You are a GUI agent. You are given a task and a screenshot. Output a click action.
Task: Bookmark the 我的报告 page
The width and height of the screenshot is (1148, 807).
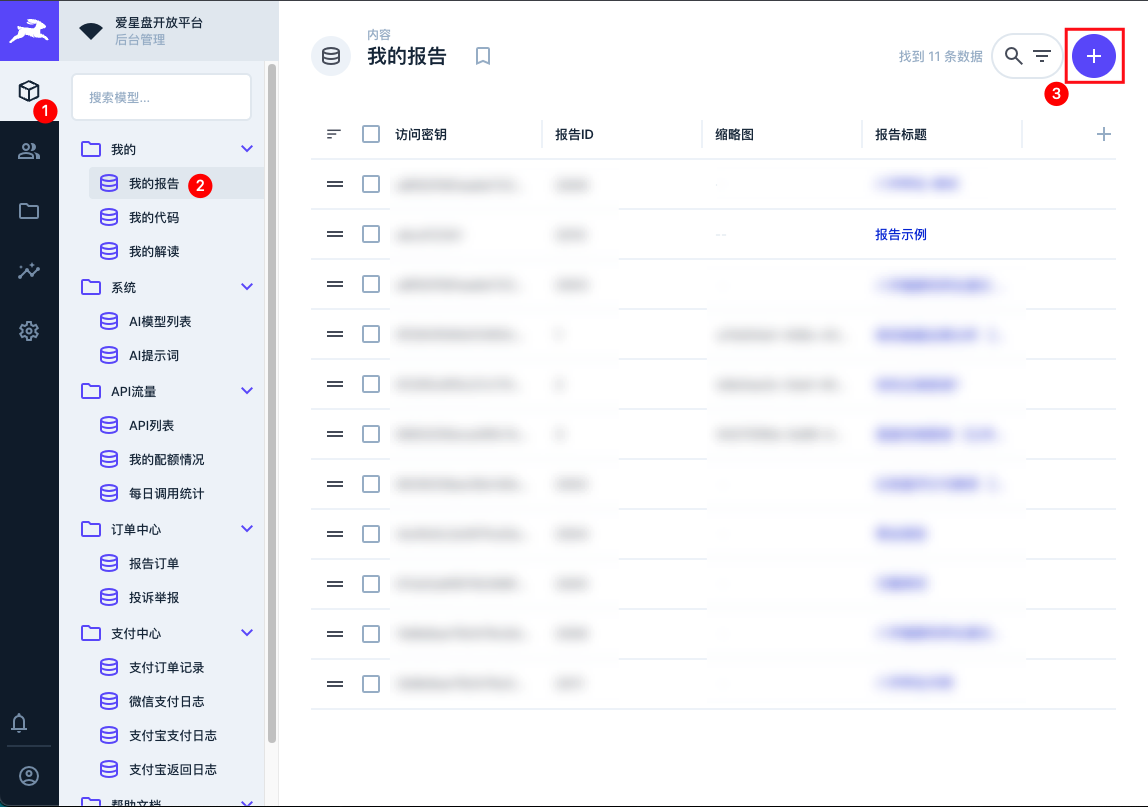pyautogui.click(x=483, y=56)
